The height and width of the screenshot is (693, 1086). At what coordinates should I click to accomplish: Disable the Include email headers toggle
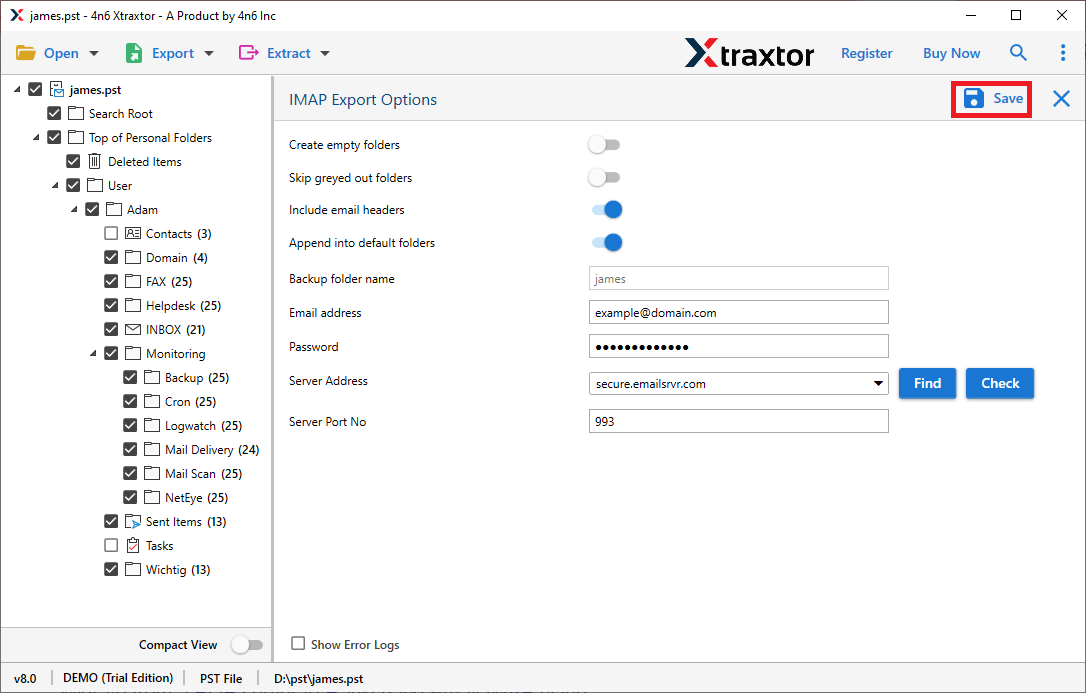click(x=604, y=209)
